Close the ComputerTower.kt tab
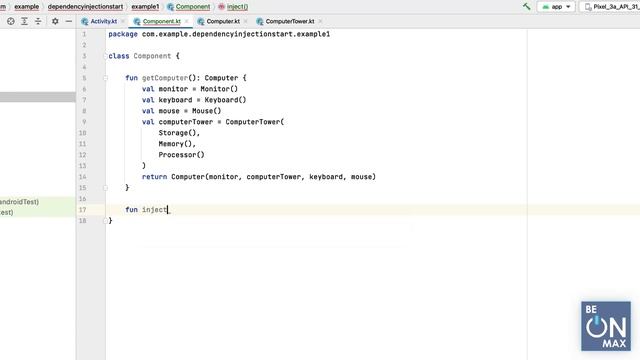The width and height of the screenshot is (640, 360). [320, 21]
